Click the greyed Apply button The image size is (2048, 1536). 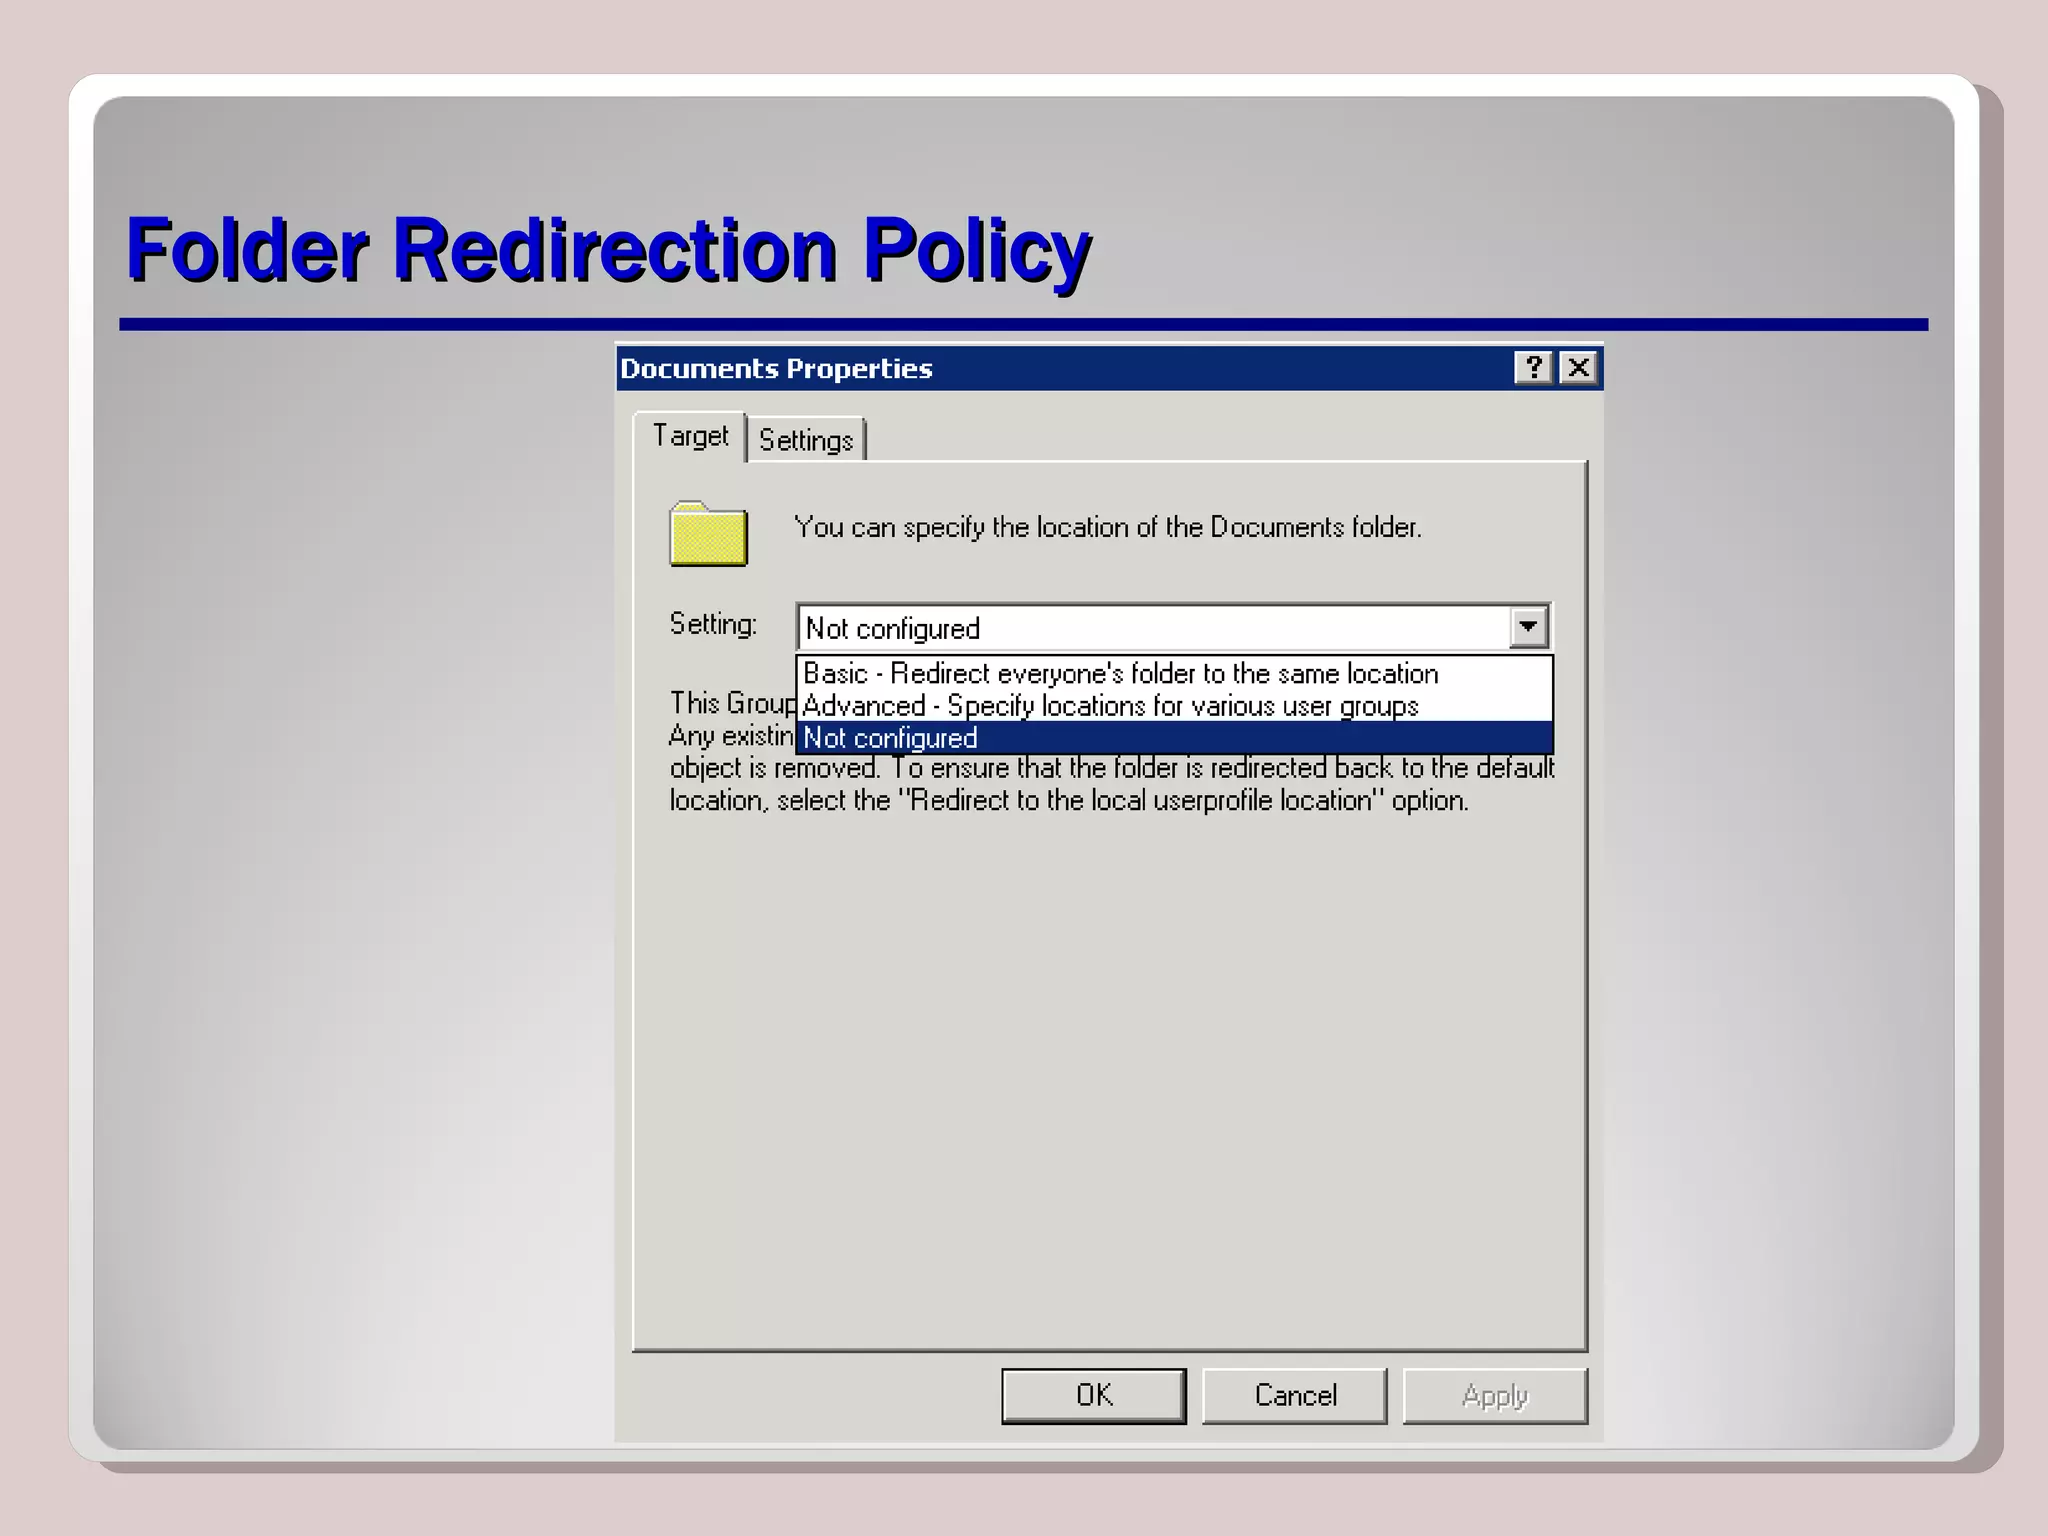pyautogui.click(x=1495, y=1395)
